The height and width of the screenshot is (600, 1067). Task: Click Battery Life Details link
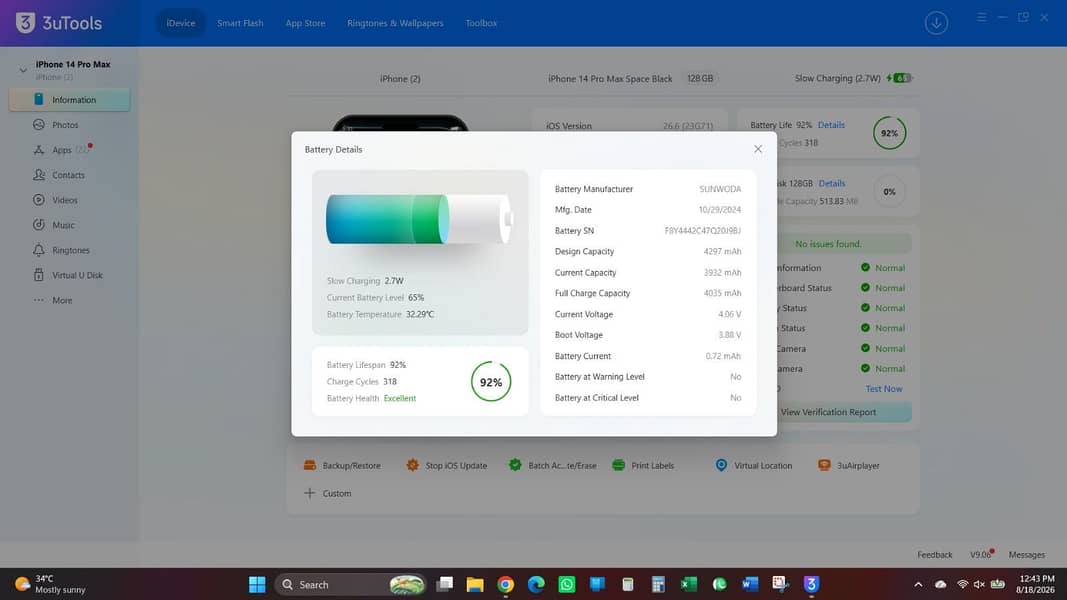831,125
